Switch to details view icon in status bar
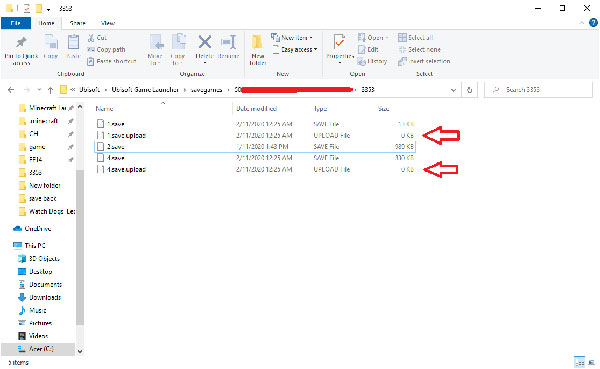This screenshot has height=369, width=600. [579, 362]
